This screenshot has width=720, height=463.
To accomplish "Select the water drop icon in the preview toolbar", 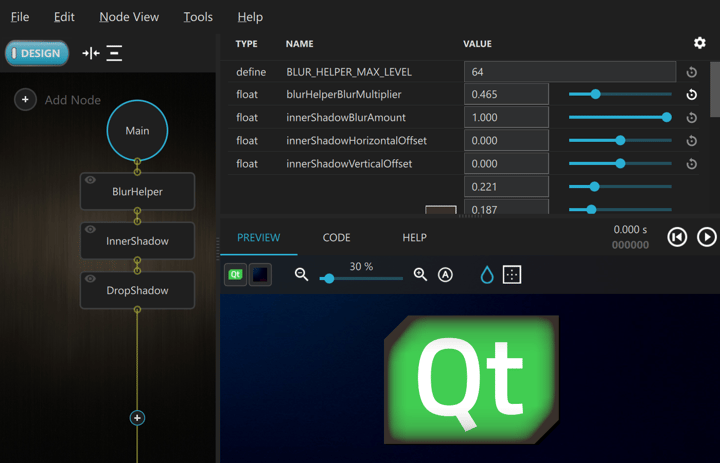I will coord(487,275).
